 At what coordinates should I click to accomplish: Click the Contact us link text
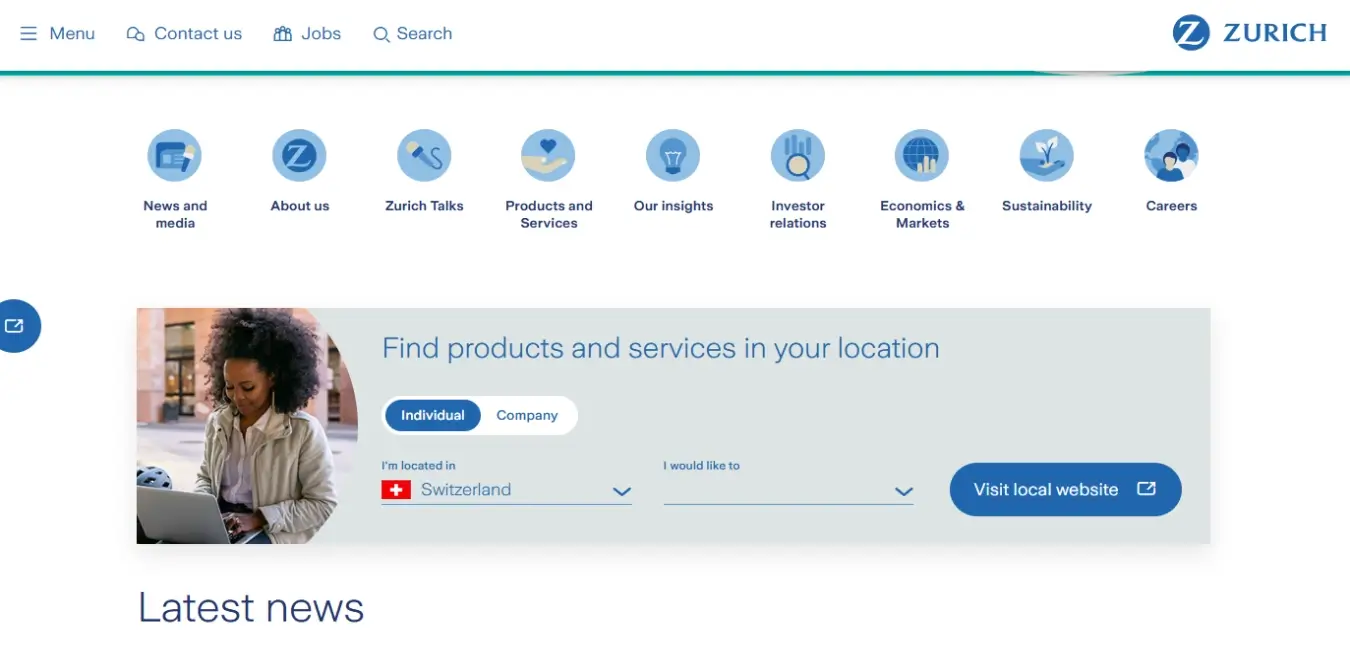pyautogui.click(x=198, y=34)
